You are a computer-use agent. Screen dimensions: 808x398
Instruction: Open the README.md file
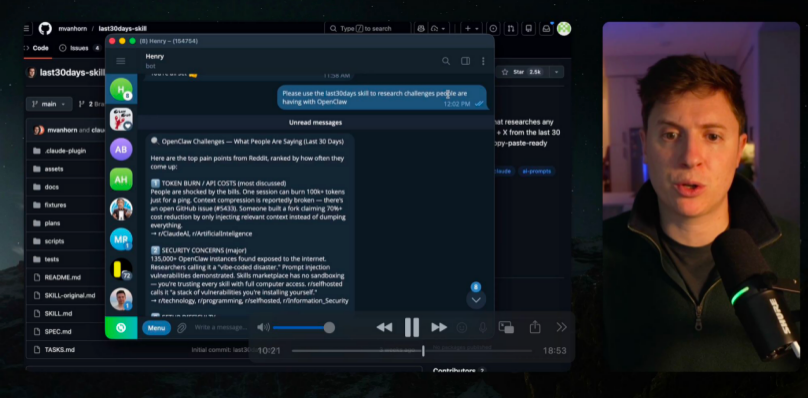(x=62, y=277)
